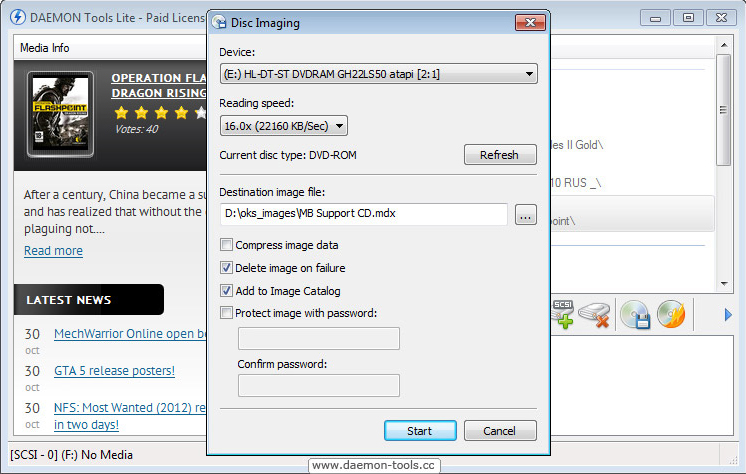Start the disc imaging process
The image size is (746, 474).
click(x=420, y=431)
